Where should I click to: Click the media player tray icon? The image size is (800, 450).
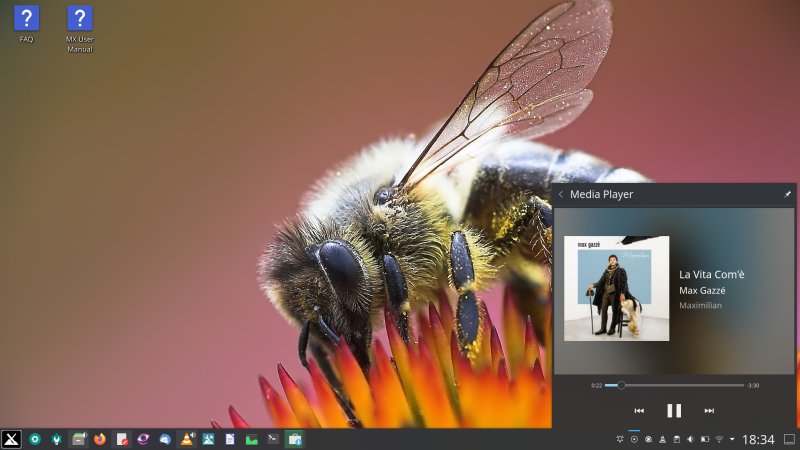click(x=634, y=439)
